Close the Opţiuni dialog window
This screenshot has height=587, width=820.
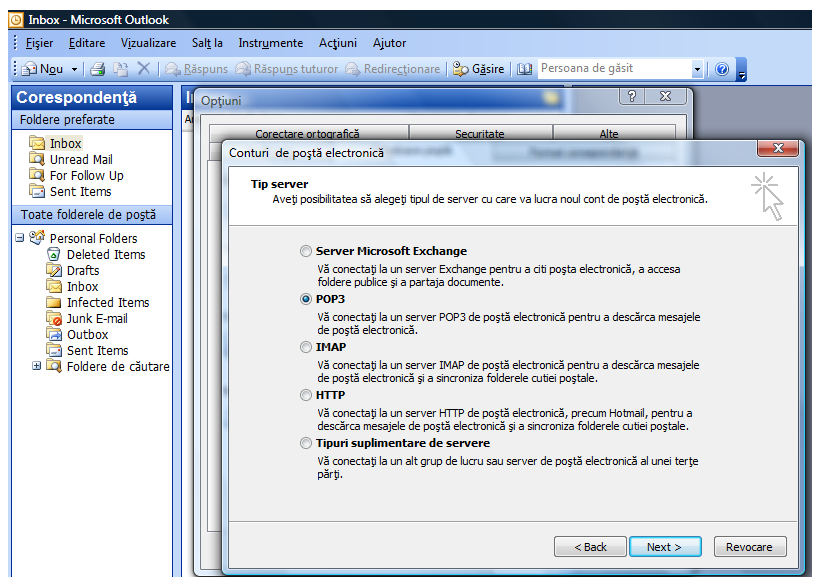tap(665, 96)
